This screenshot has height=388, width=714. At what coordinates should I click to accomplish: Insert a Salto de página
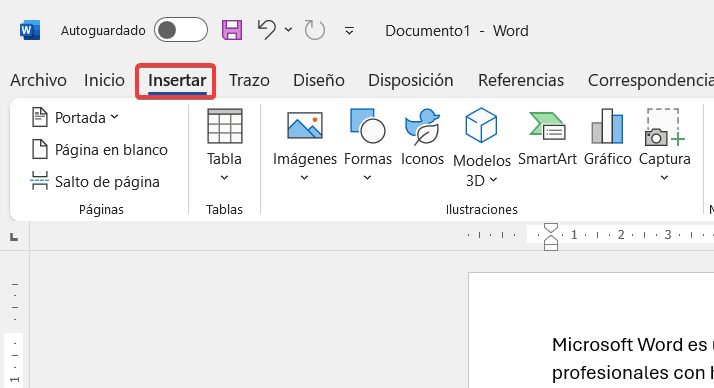[95, 181]
